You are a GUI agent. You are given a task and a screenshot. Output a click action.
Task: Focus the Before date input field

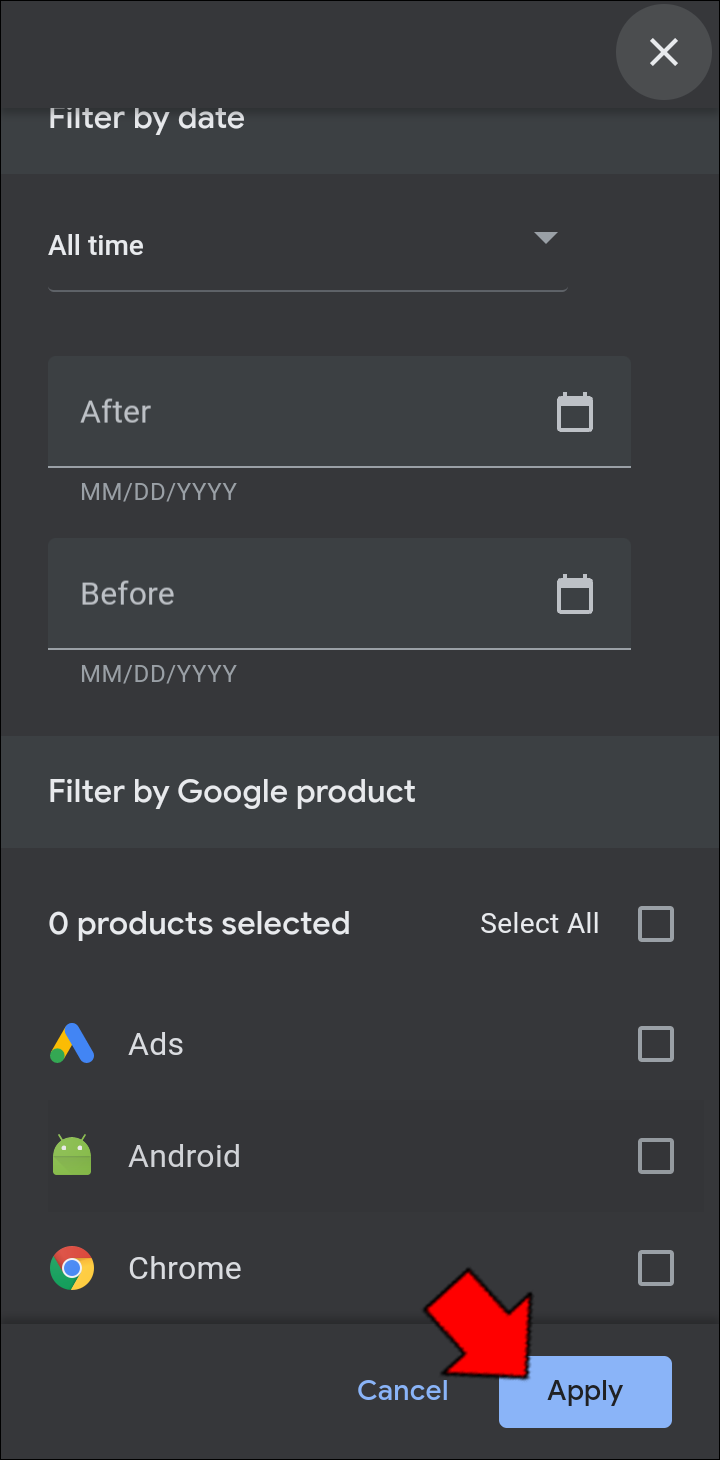pos(300,594)
